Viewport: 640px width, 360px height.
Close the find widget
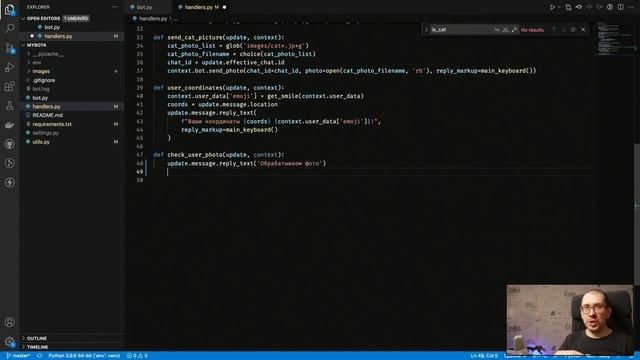point(583,30)
